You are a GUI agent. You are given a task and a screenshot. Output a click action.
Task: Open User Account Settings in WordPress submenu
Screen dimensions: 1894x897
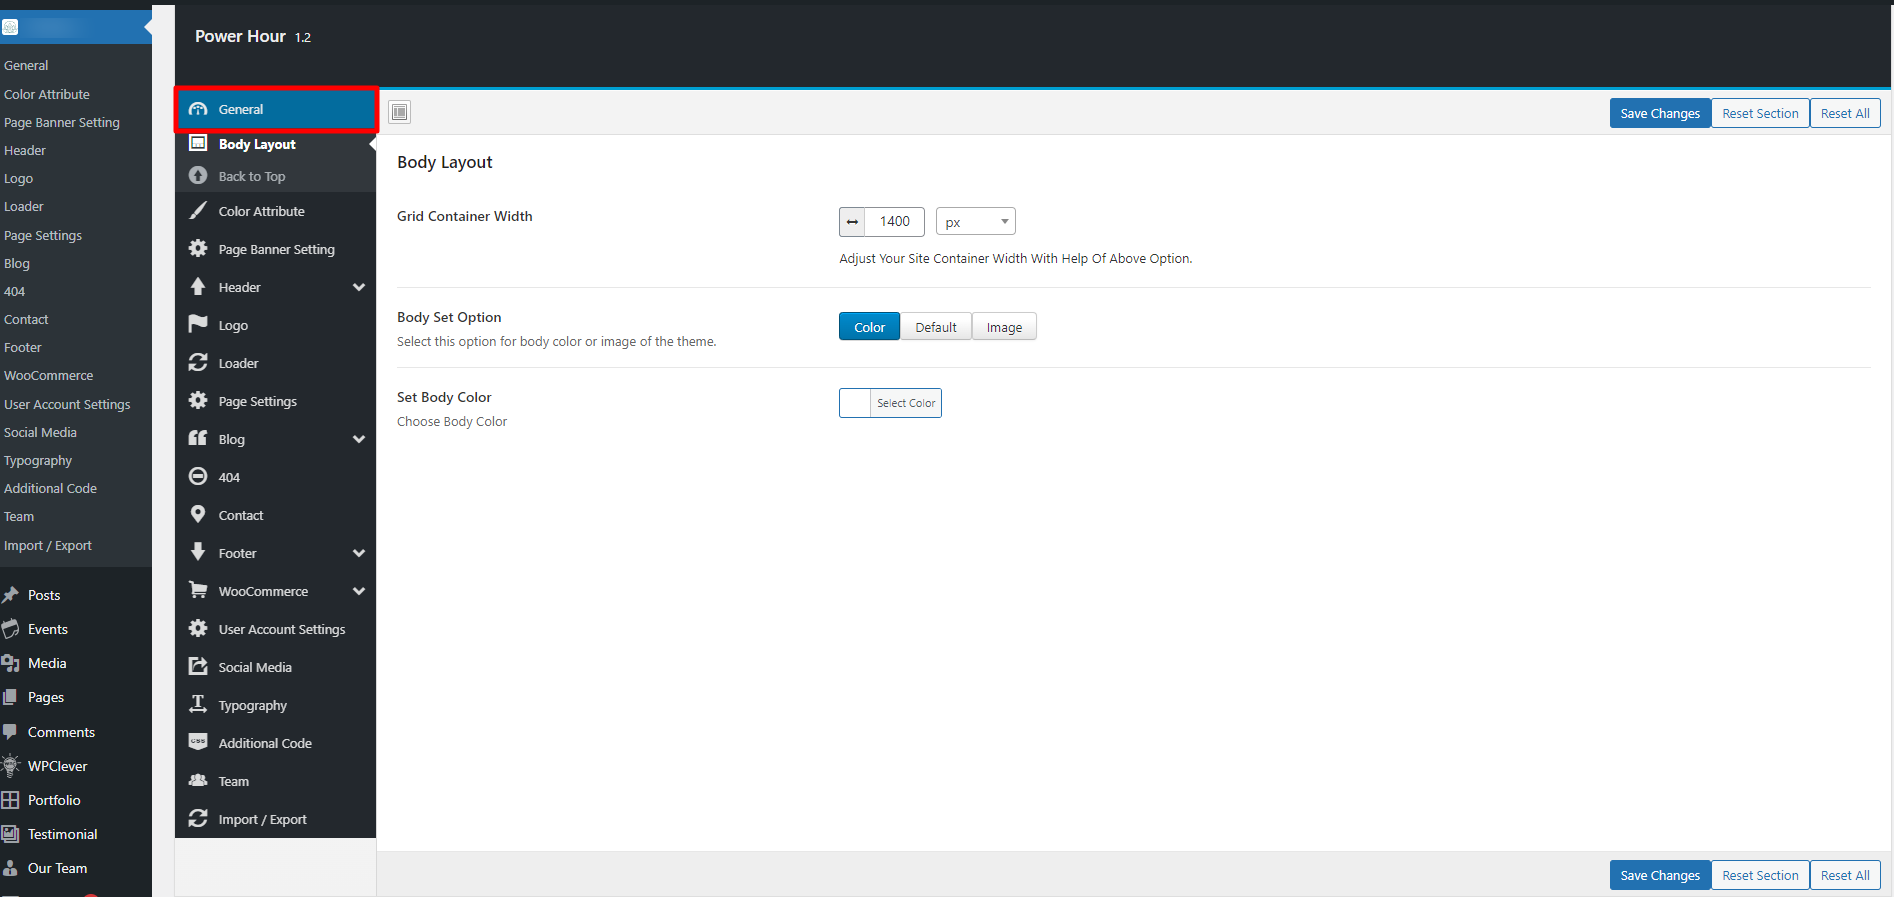pos(67,404)
